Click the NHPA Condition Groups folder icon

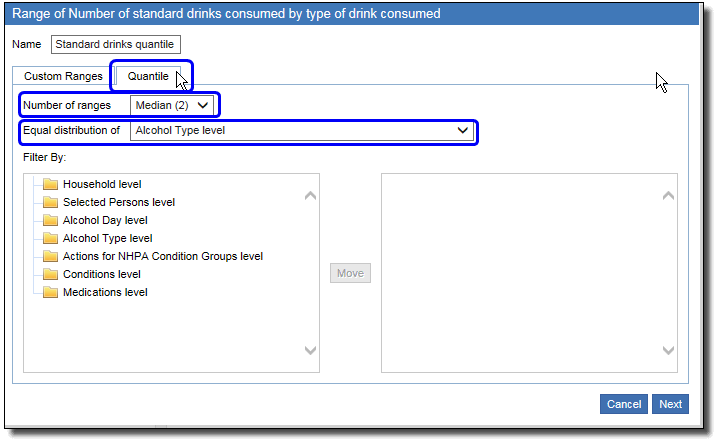[50, 256]
